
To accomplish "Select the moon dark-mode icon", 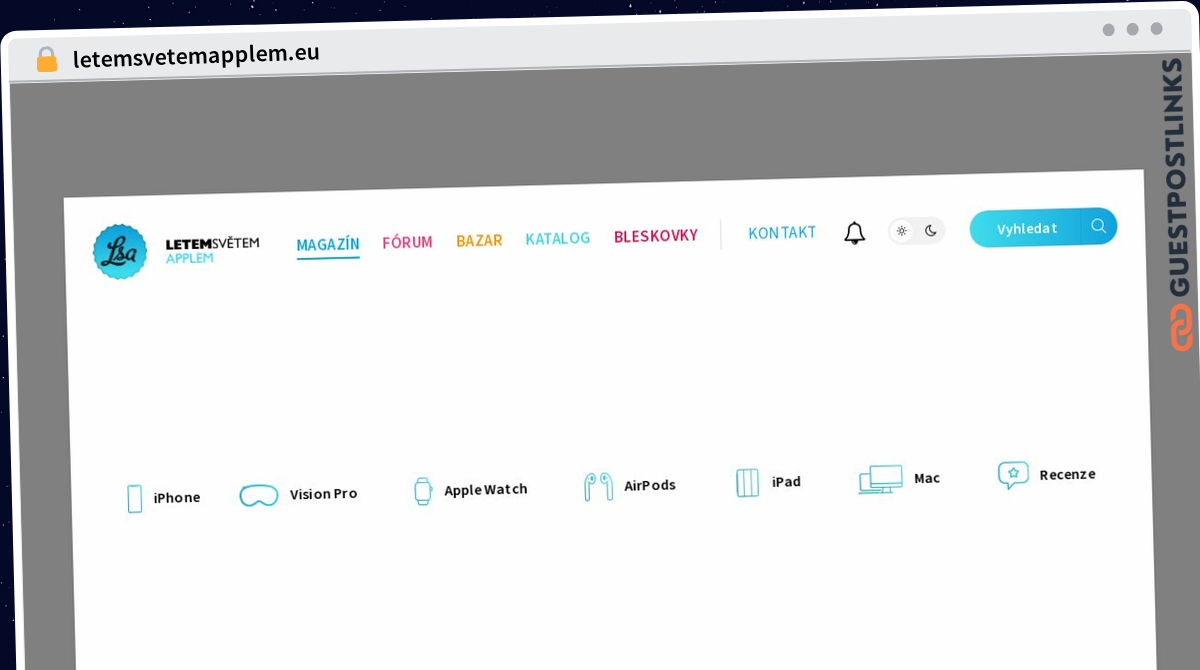I will (x=930, y=231).
